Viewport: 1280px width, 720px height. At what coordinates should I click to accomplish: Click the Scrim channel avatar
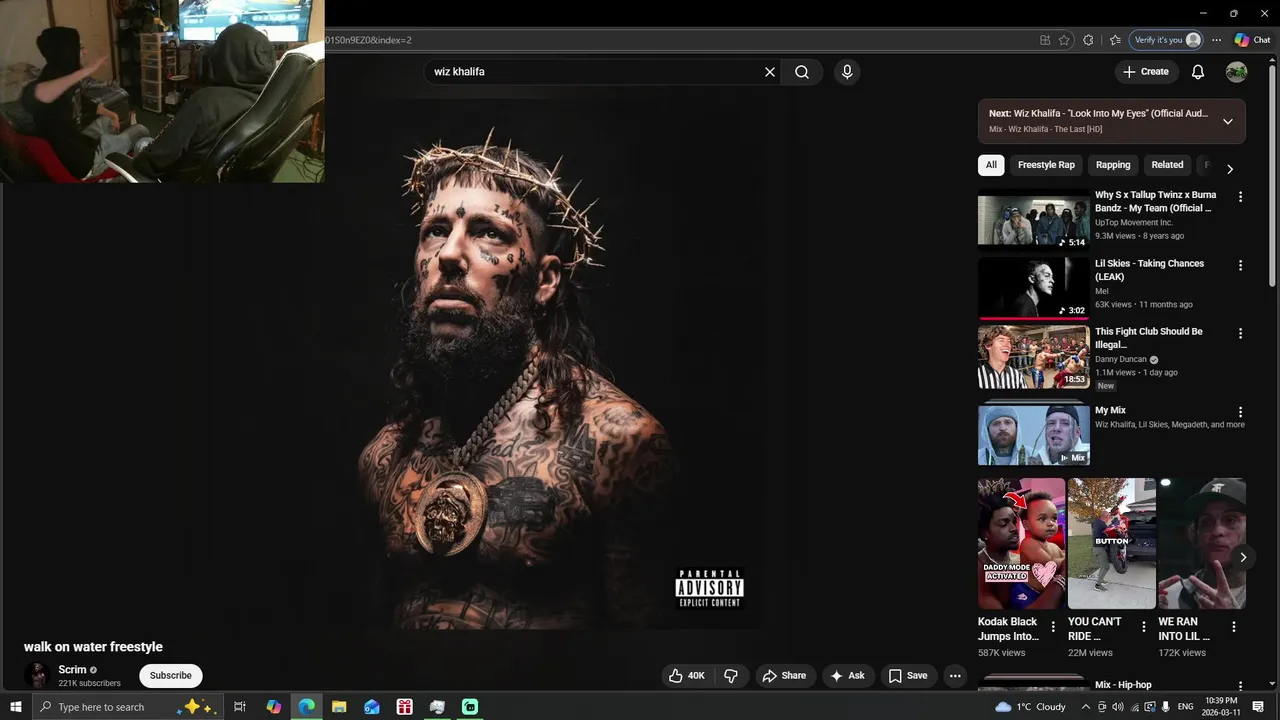tap(37, 676)
